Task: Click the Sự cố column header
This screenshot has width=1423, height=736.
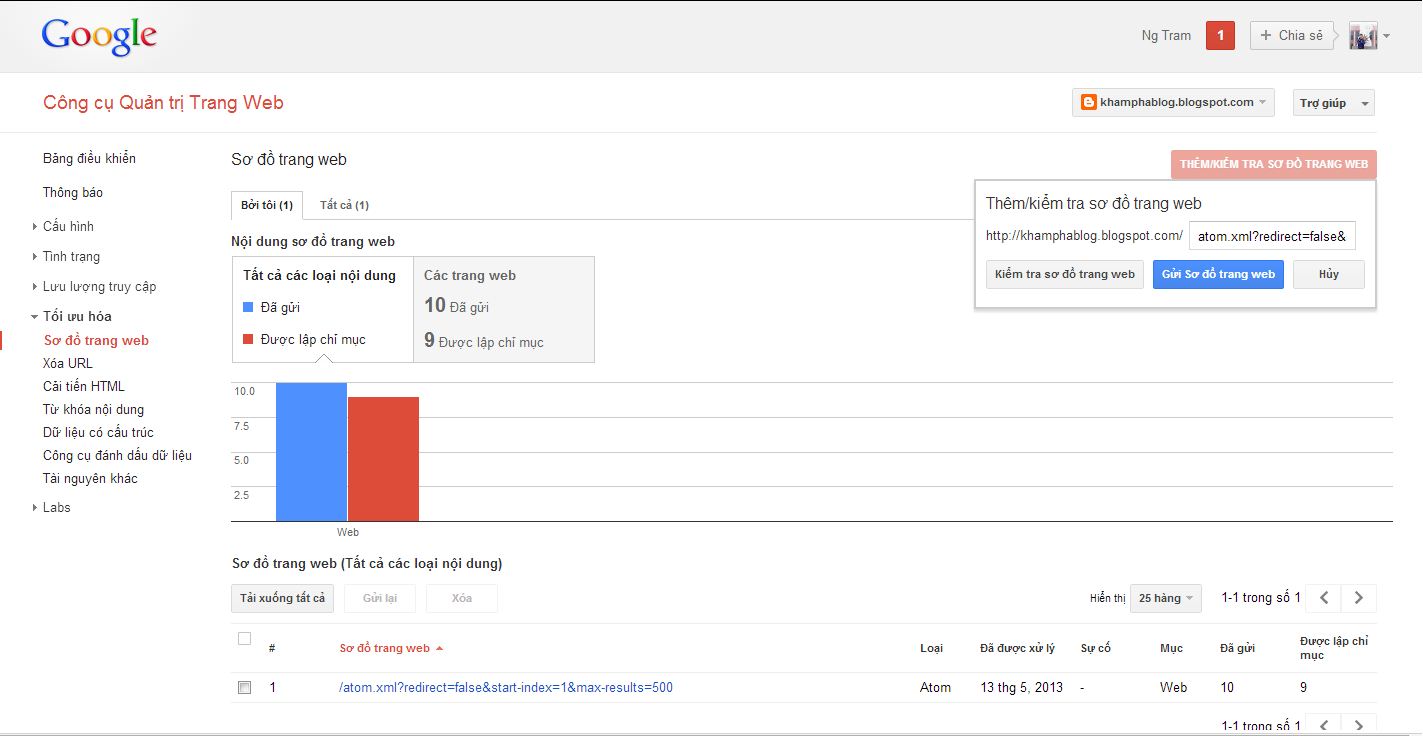Action: 1095,648
